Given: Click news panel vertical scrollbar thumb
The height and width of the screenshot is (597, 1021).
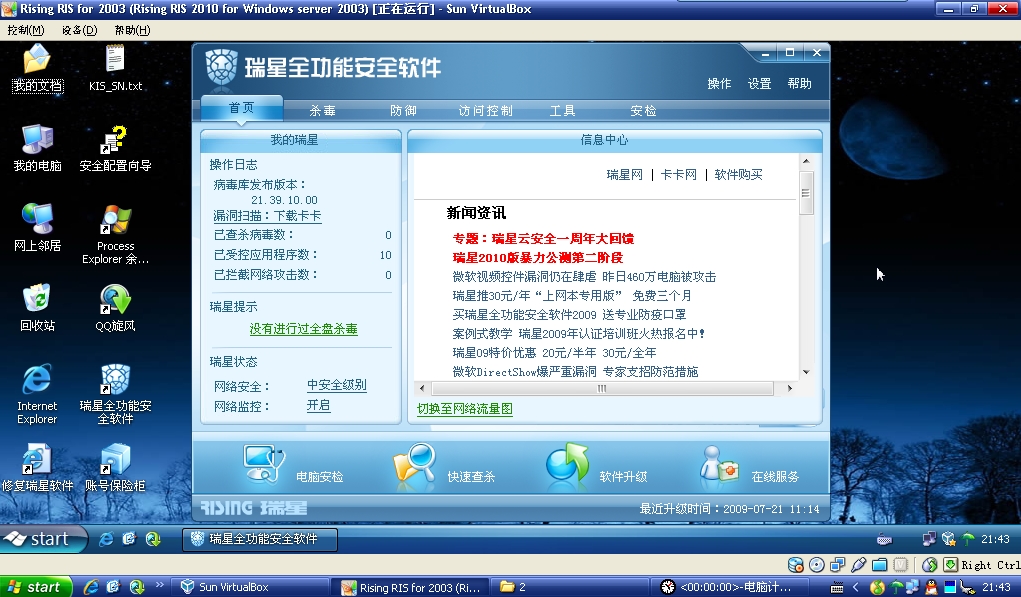Looking at the screenshot, I should click(x=806, y=193).
